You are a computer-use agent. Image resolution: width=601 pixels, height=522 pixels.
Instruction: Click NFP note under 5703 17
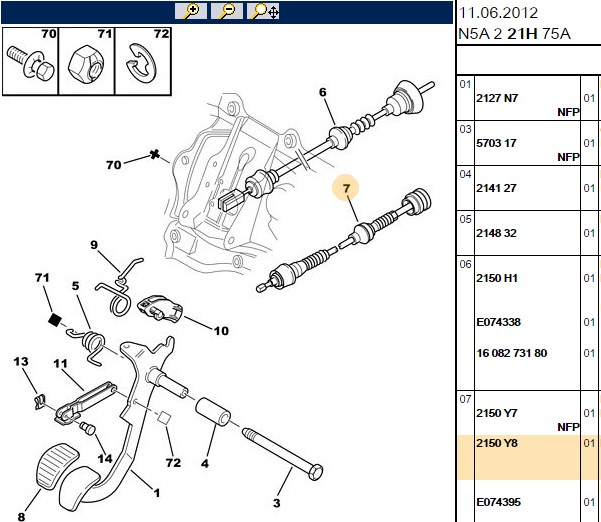point(568,157)
